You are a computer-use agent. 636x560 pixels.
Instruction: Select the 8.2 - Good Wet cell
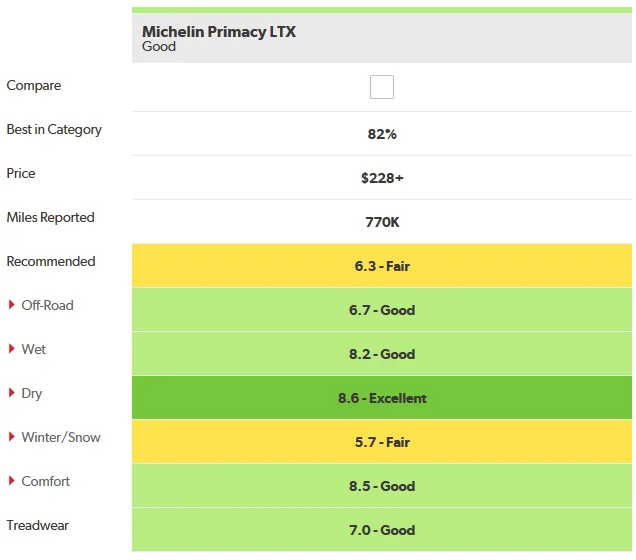point(382,354)
